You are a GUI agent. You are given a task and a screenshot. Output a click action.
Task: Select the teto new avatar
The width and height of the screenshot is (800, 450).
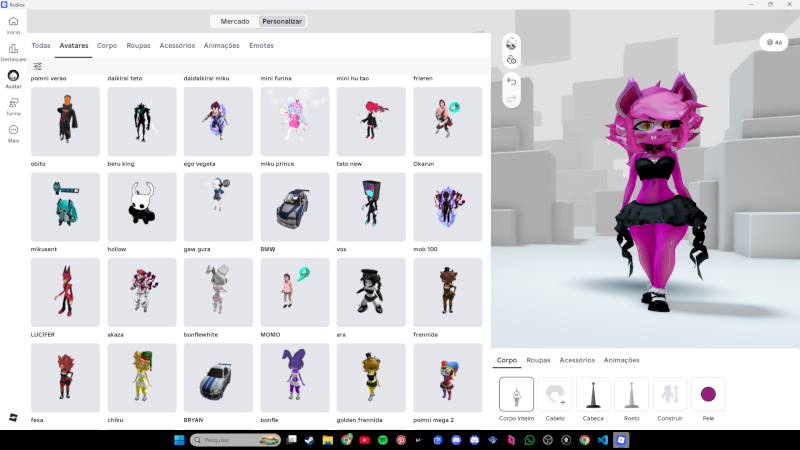click(371, 121)
